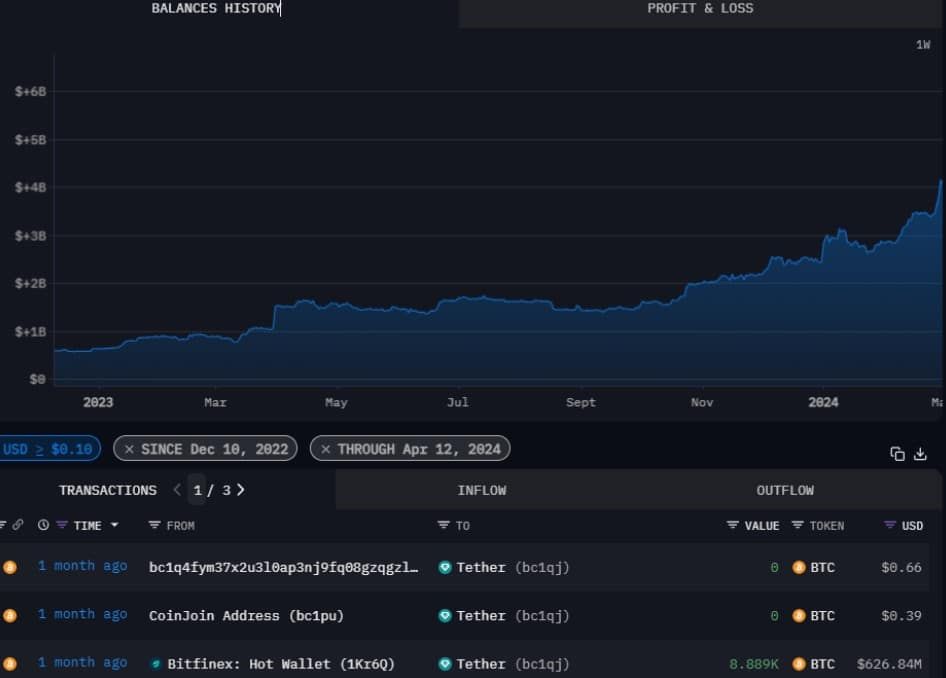Open the bc1q4fym37x2u3l0ap3nj9fq08gzqgzl address

tap(283, 568)
